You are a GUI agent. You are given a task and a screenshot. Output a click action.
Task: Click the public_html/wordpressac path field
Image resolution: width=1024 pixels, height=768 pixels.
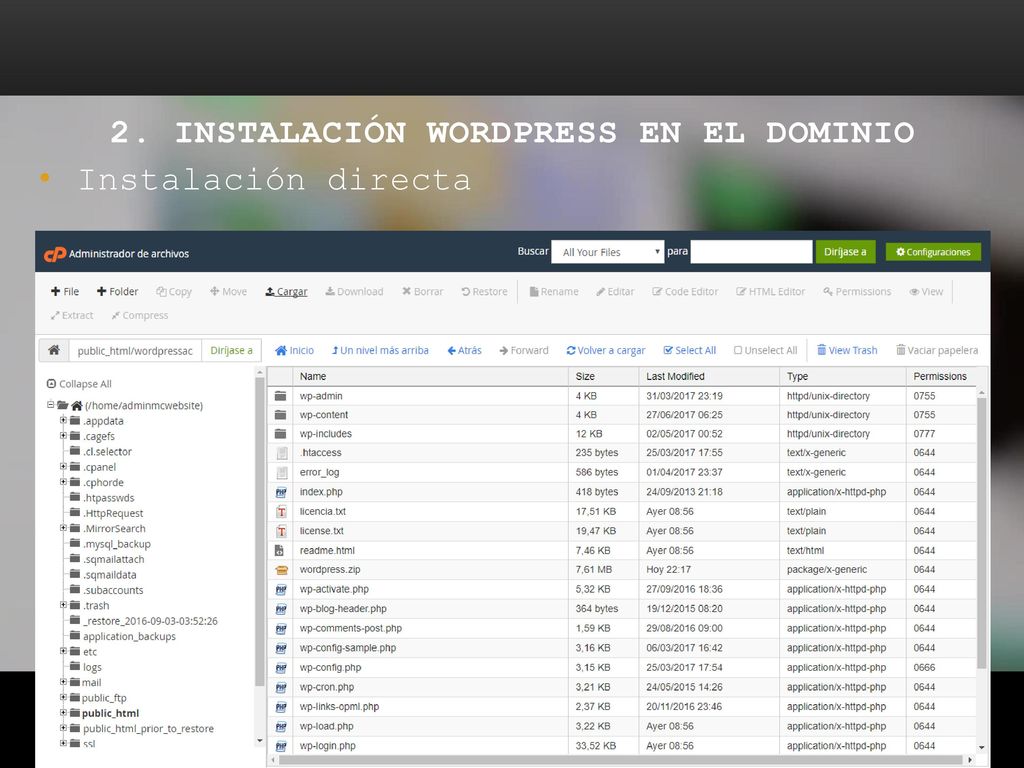coord(135,351)
